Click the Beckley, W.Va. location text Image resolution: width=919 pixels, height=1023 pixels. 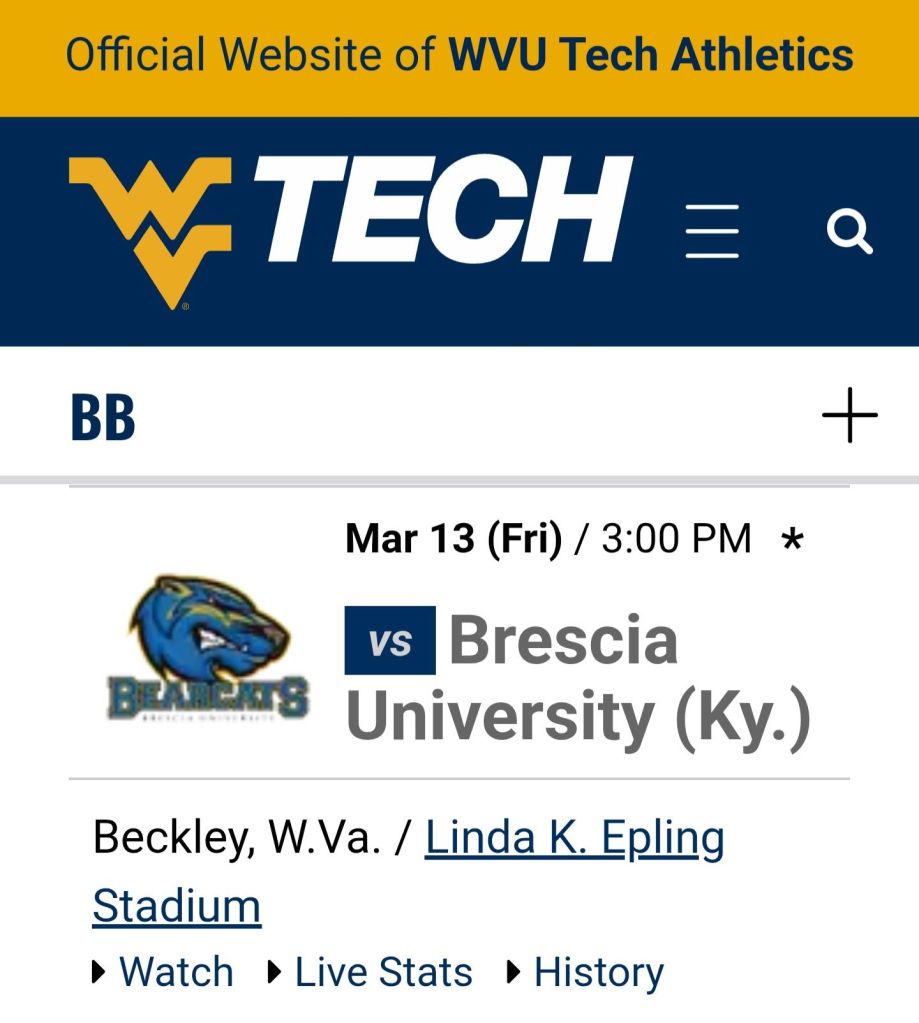click(236, 839)
